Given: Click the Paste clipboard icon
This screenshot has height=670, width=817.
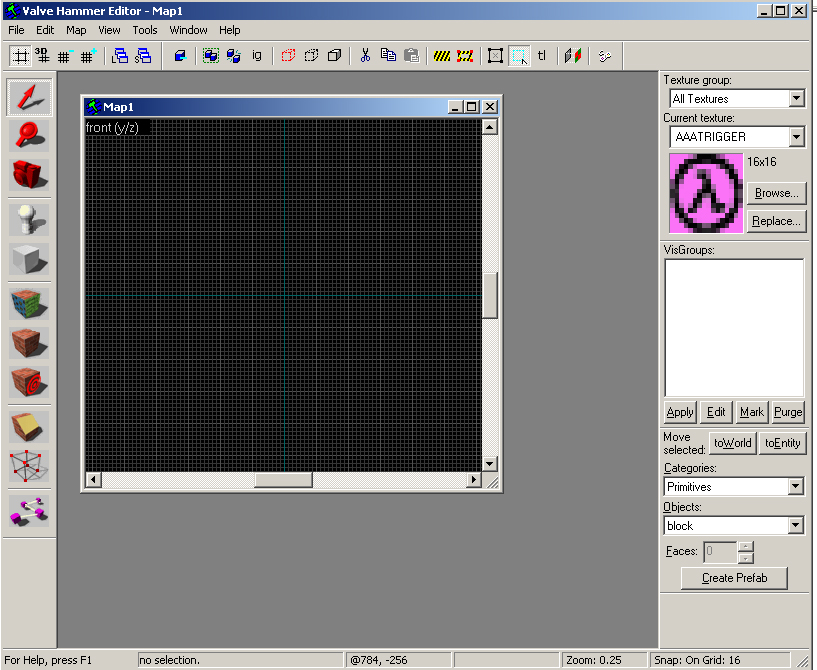Looking at the screenshot, I should [x=411, y=56].
